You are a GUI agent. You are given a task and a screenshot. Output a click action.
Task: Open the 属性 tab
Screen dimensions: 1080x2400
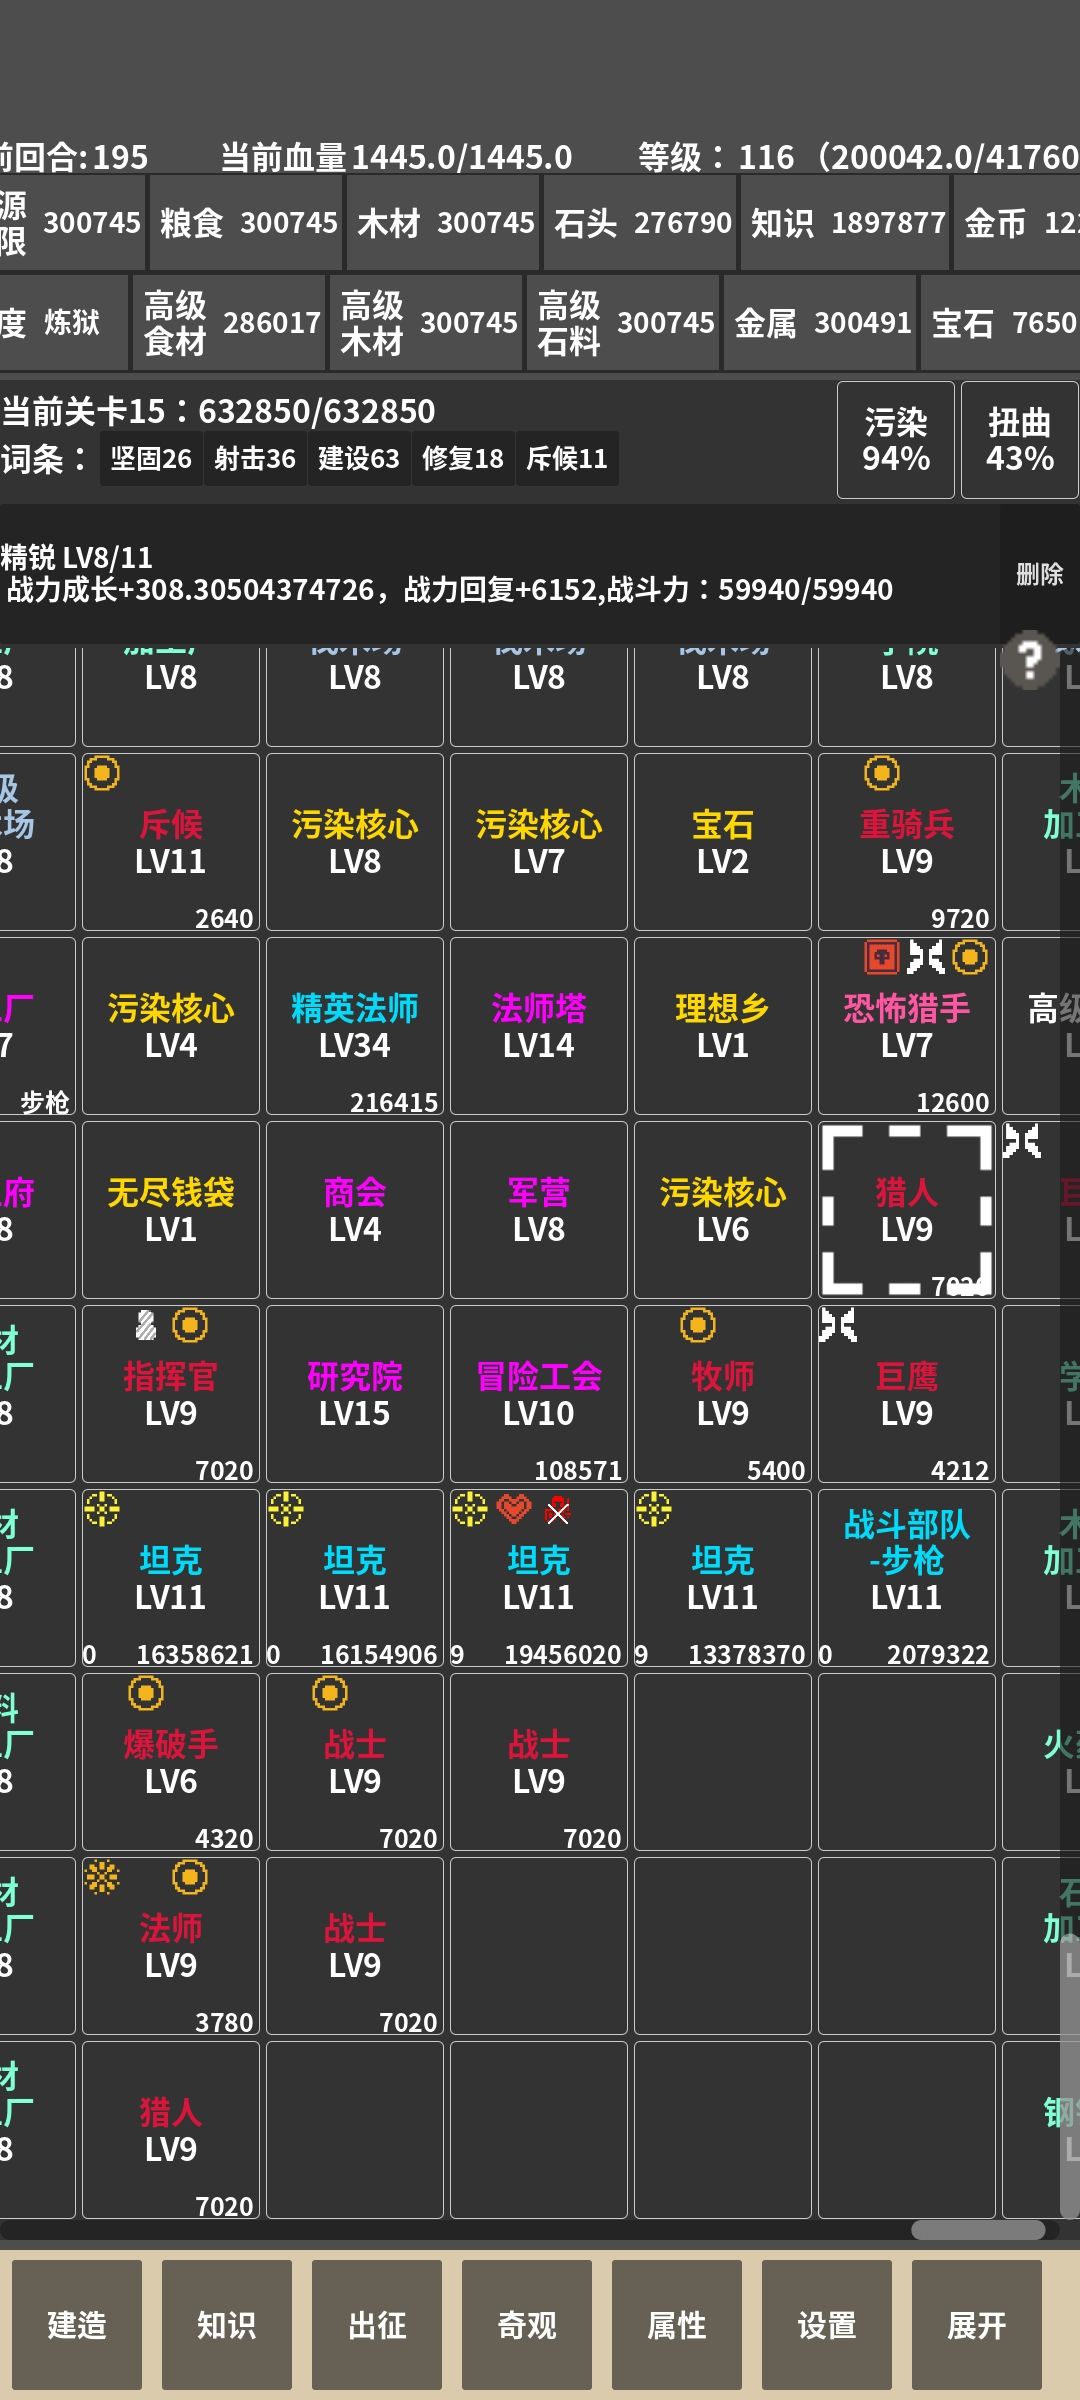(677, 2325)
